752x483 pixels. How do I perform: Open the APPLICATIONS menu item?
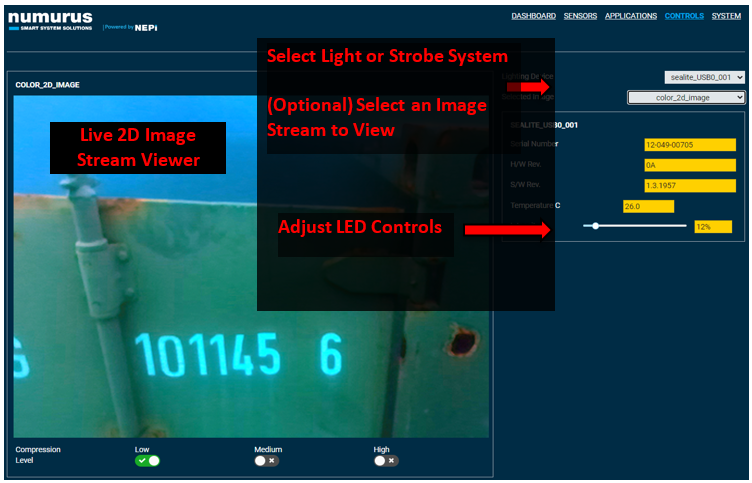click(x=631, y=16)
